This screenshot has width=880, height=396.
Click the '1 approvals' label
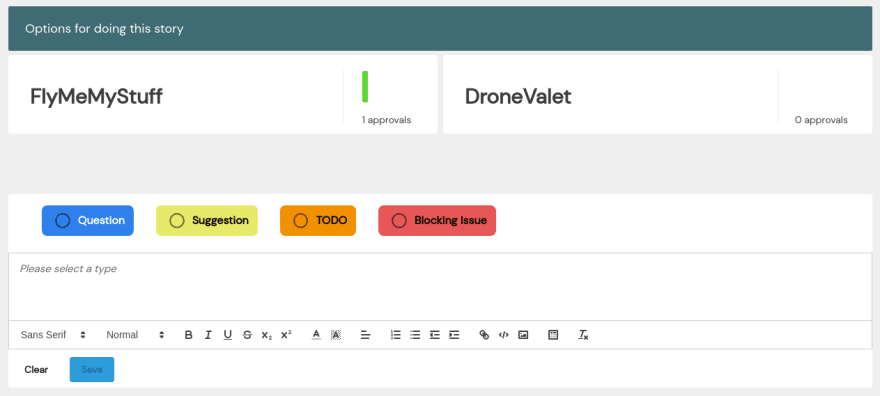click(386, 120)
